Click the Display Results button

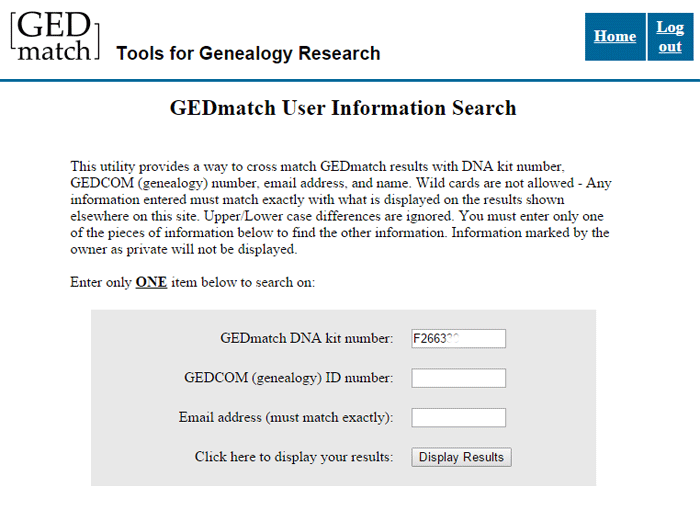coord(461,457)
